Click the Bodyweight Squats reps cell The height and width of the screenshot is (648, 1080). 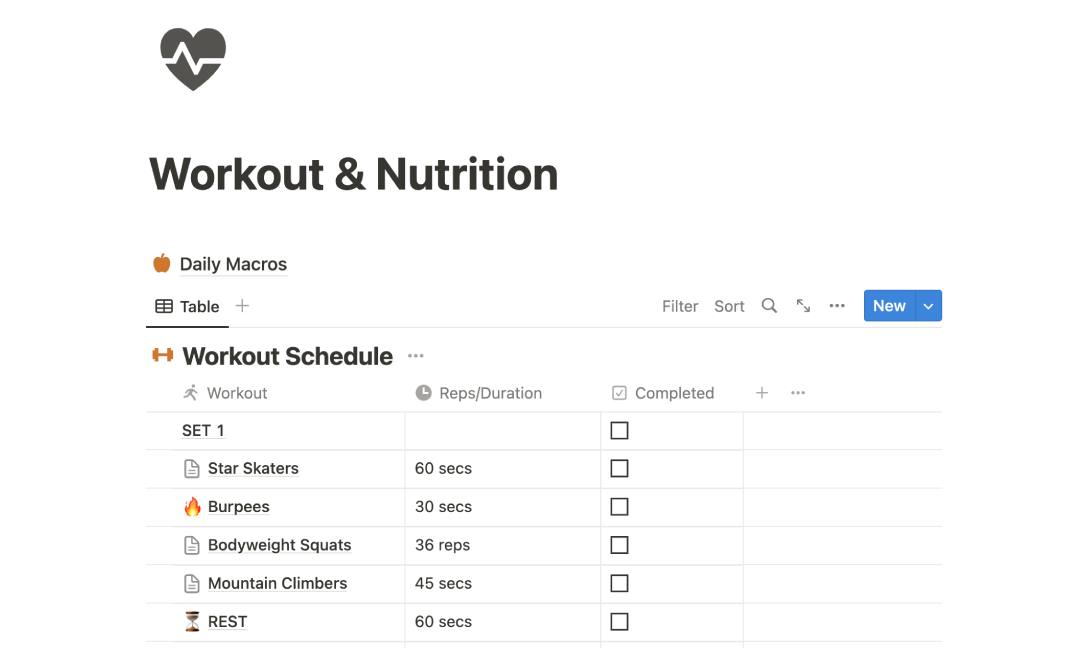pyautogui.click(x=500, y=545)
